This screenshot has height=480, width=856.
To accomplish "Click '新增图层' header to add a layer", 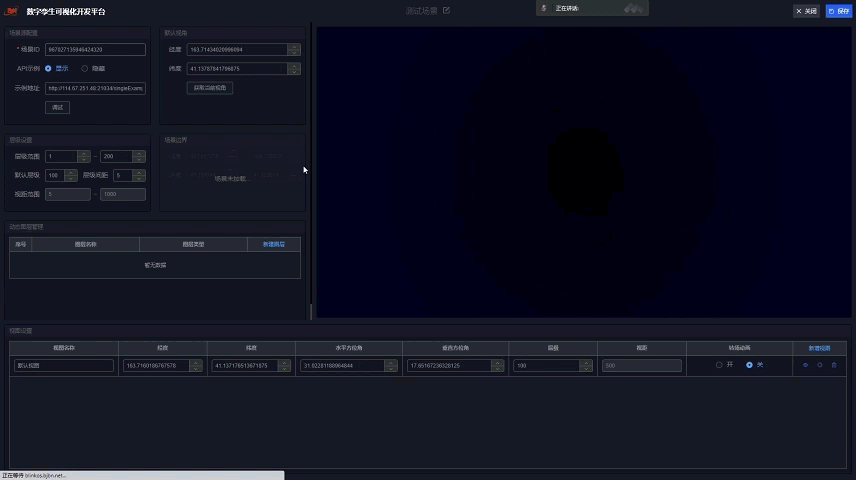I will pyautogui.click(x=273, y=244).
